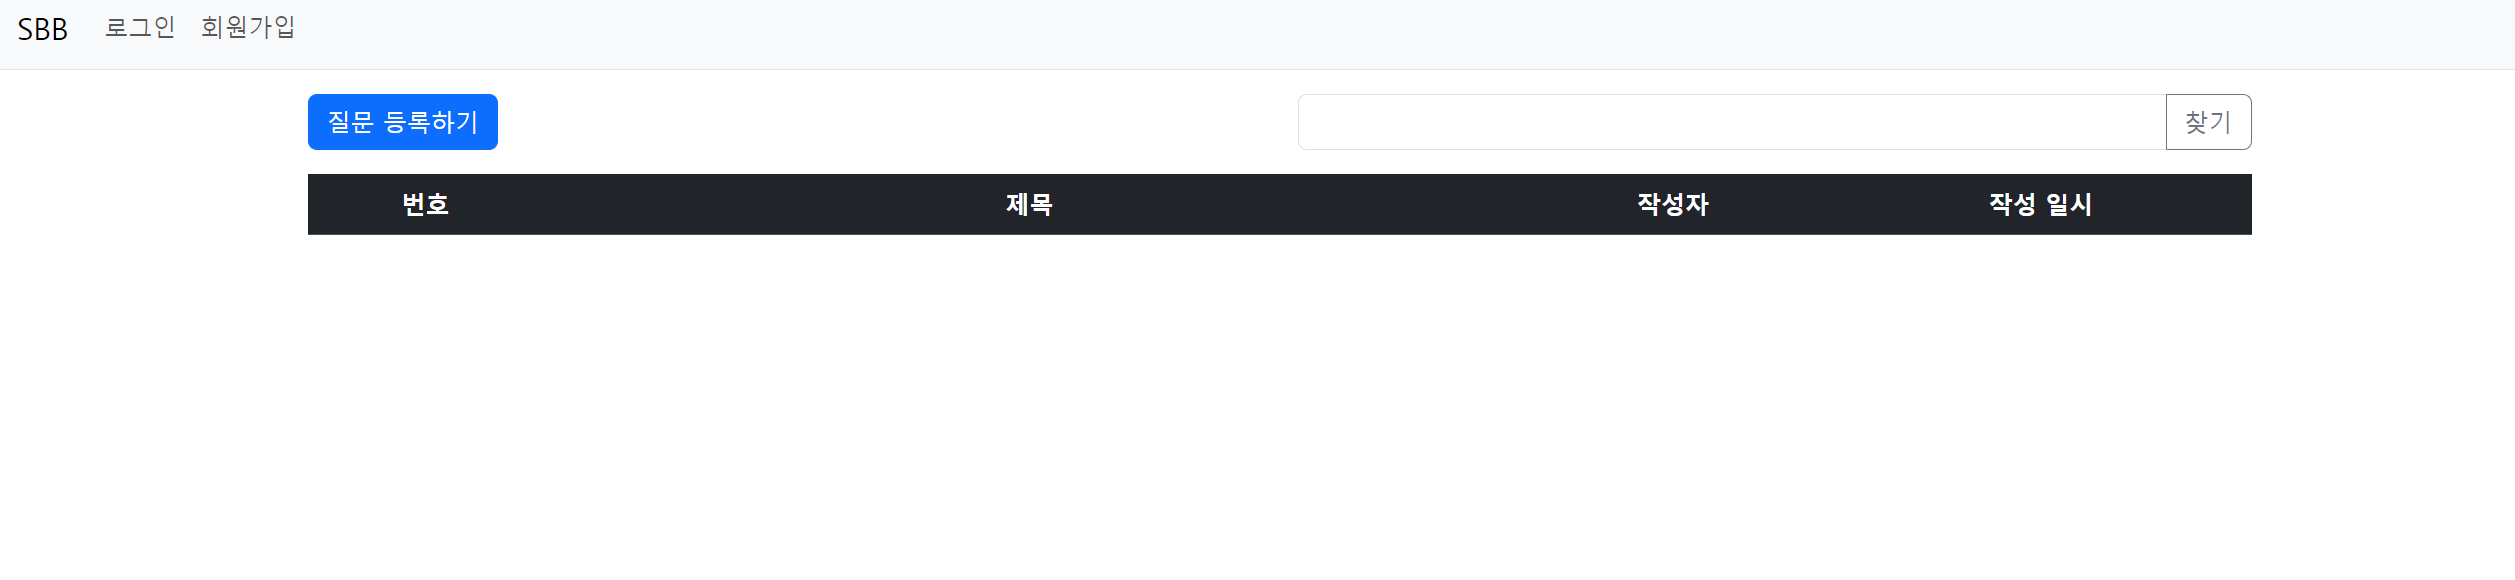Click the 질문 등록하기 button
This screenshot has height=580, width=2515.
(x=403, y=122)
